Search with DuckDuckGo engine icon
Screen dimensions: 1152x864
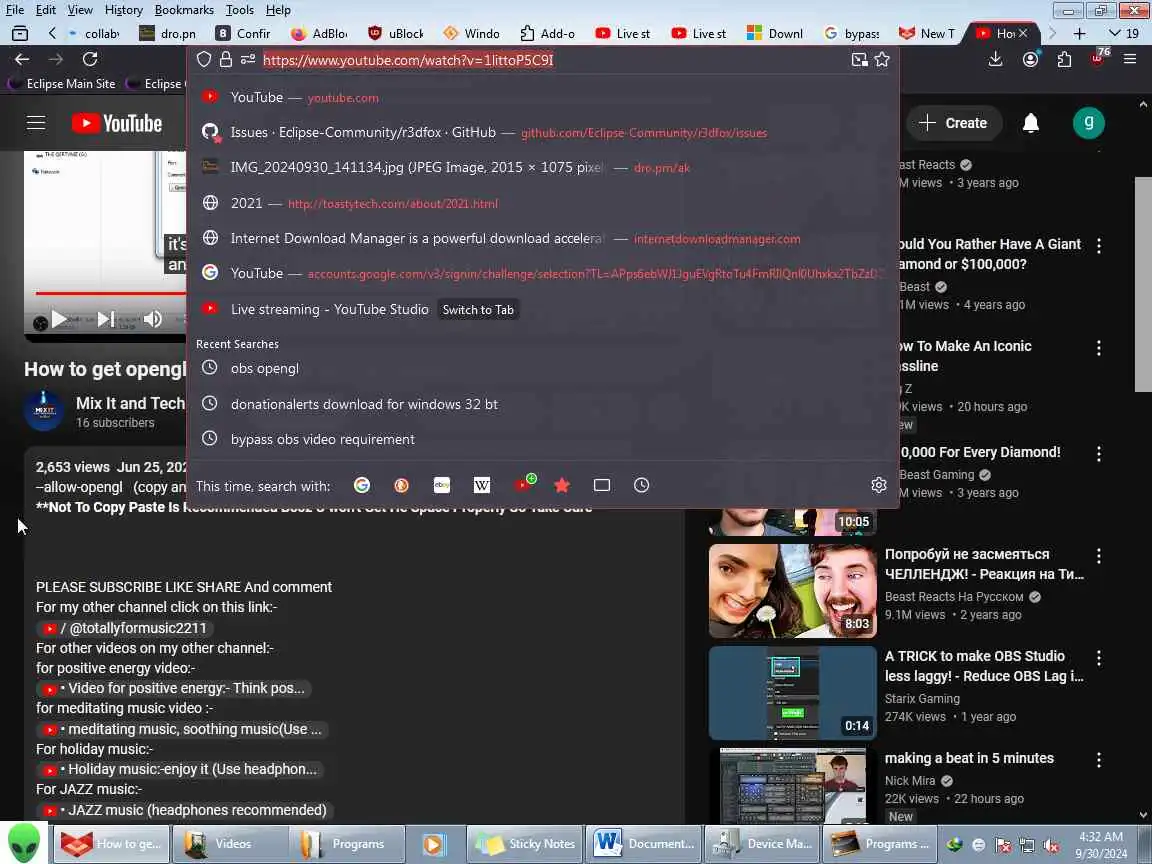pyautogui.click(x=401, y=485)
